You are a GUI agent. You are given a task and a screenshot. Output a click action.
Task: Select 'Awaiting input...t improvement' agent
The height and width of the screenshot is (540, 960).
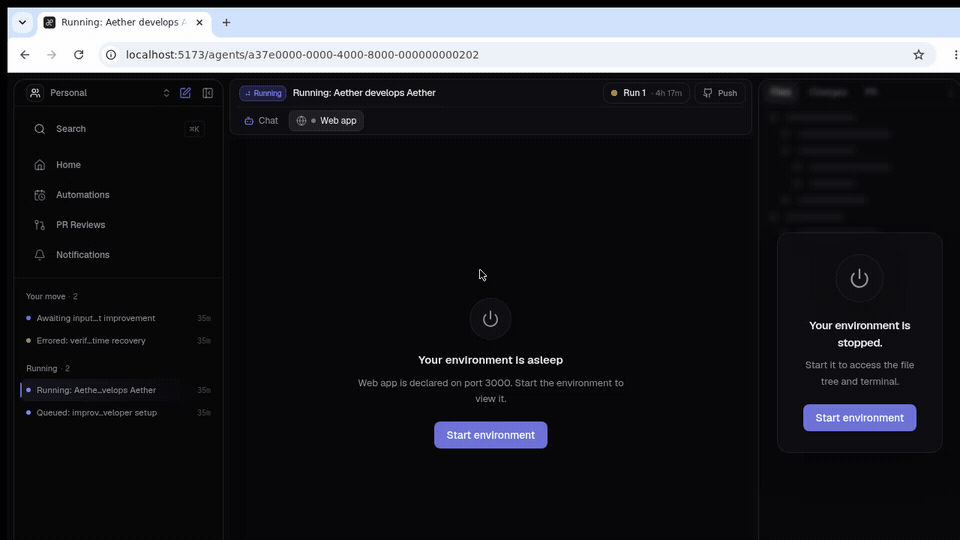119,318
